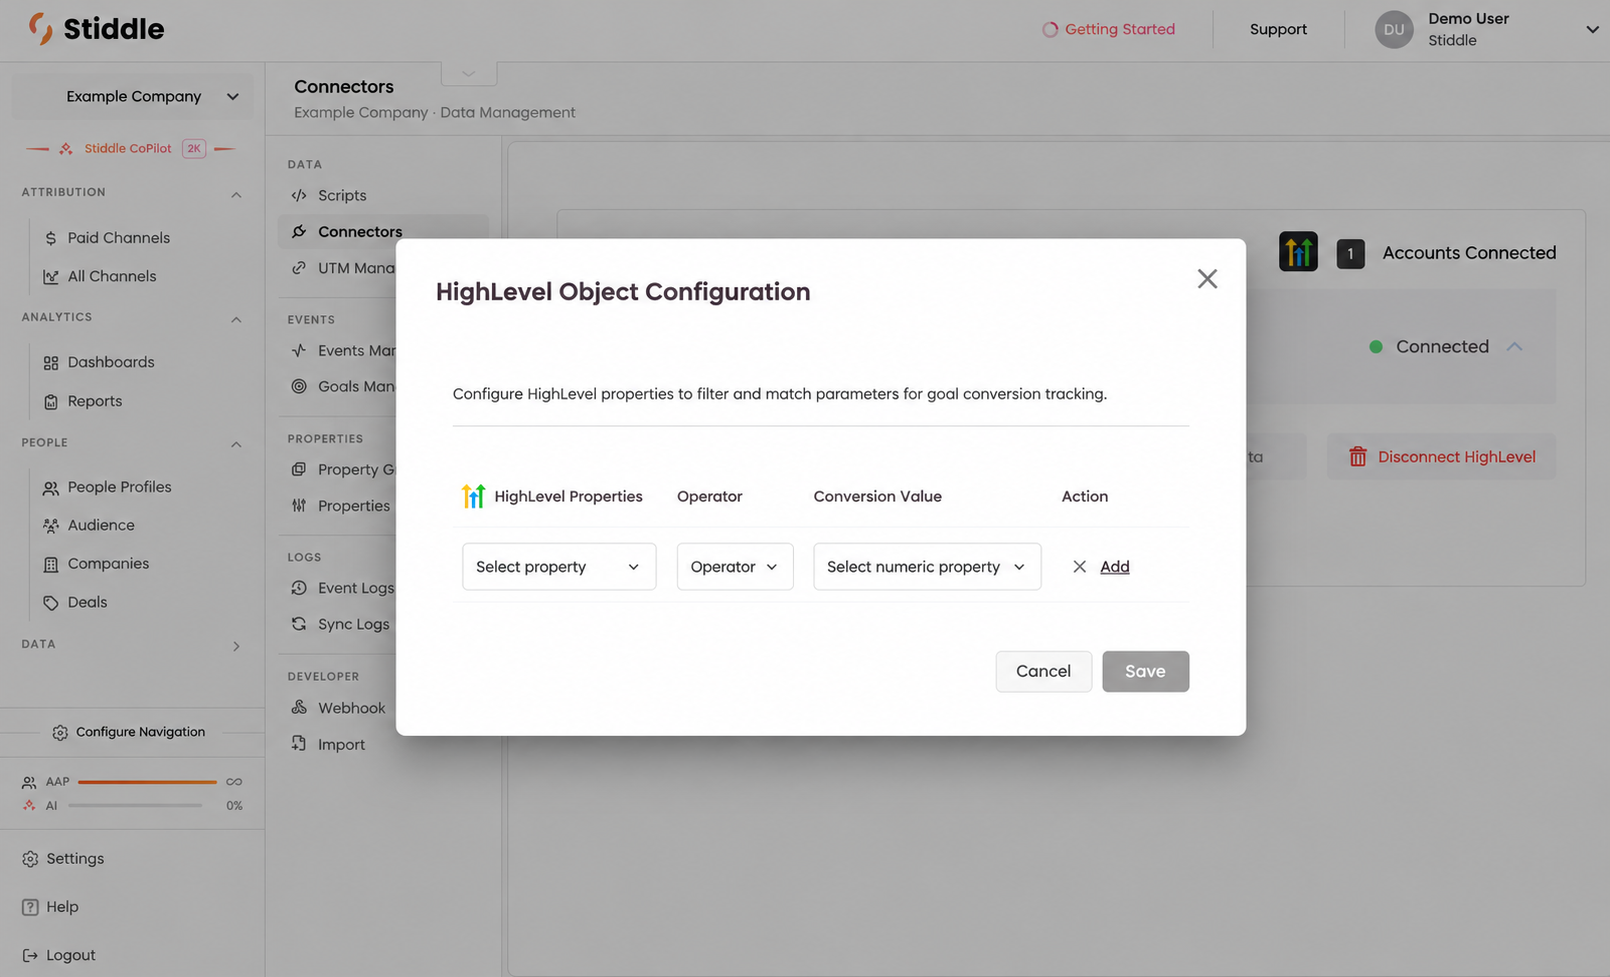
Task: Click the Add link in Action column
Action: (x=1114, y=567)
